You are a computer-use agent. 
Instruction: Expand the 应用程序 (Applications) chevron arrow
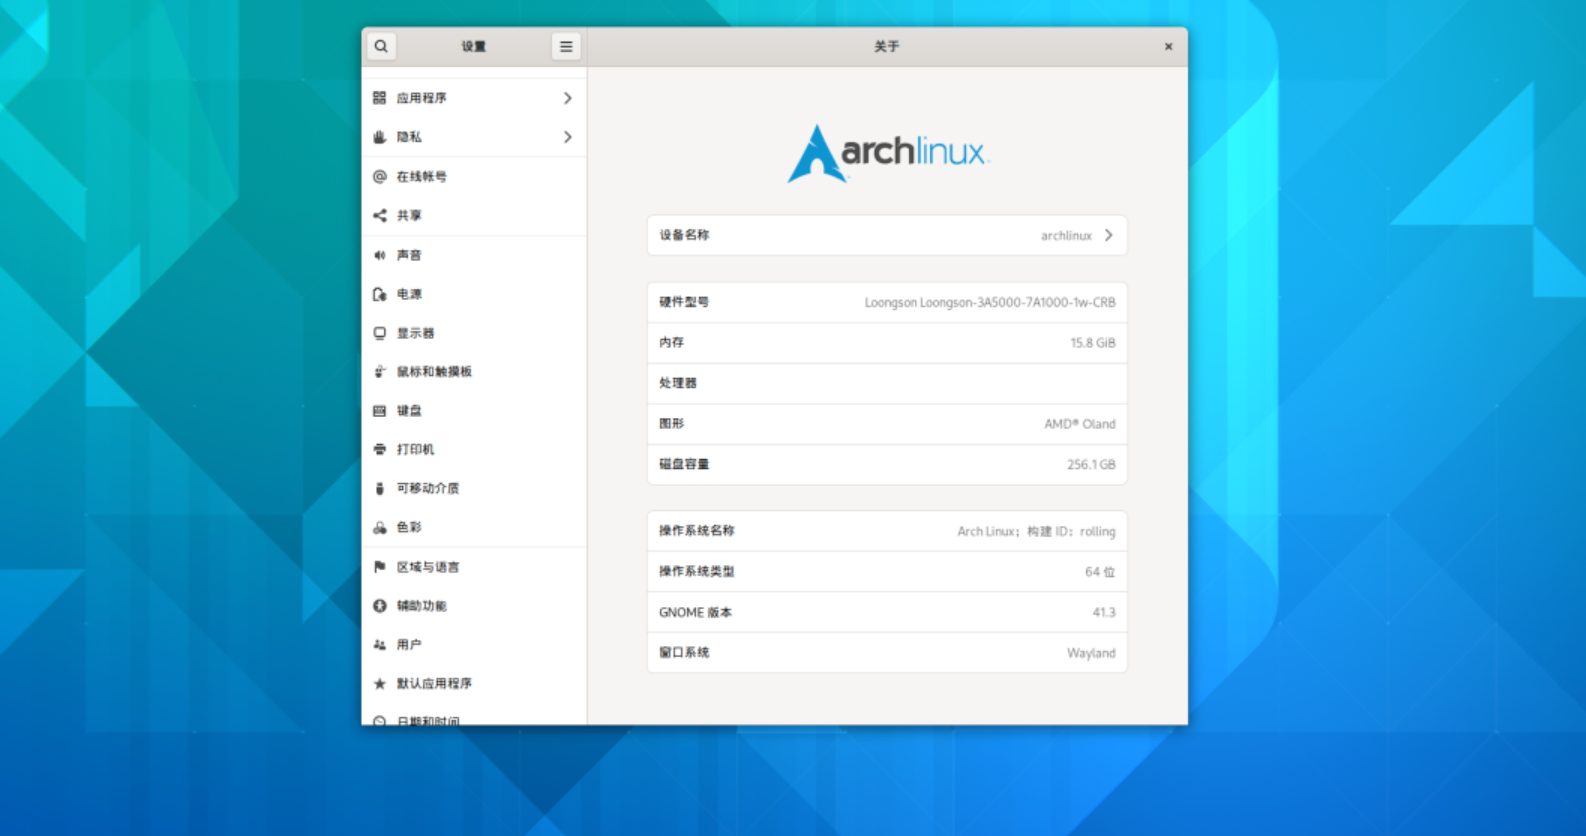point(567,98)
